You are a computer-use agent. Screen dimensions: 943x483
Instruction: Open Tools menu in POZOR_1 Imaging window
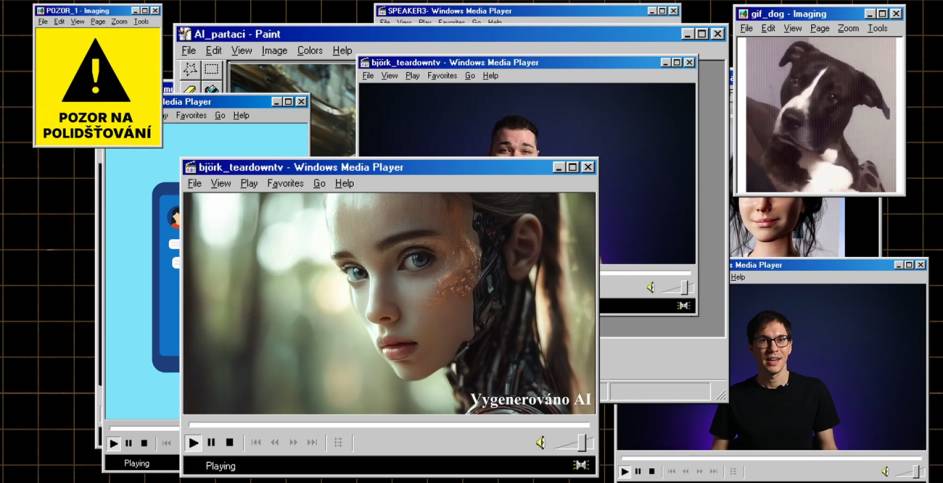[141, 21]
